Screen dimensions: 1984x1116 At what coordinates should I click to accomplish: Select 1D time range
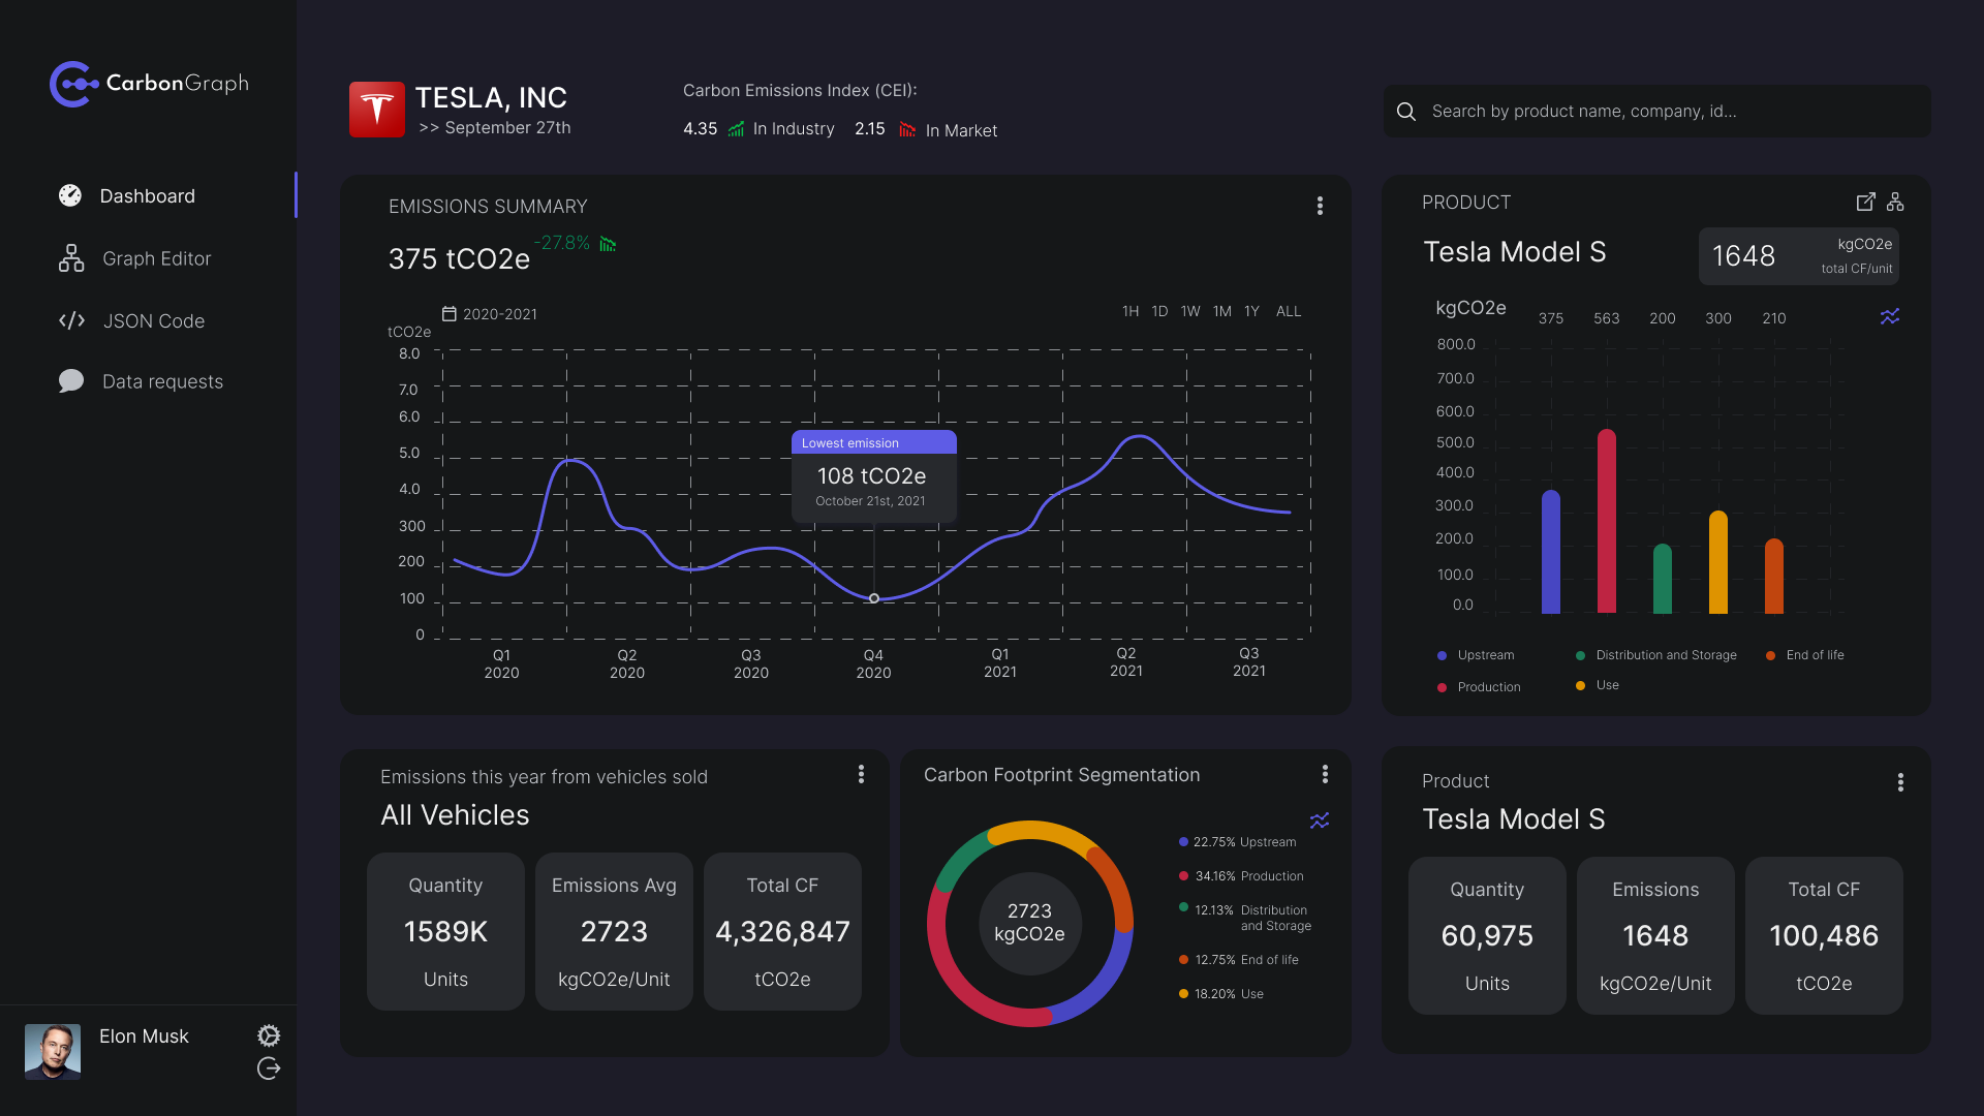tap(1159, 311)
